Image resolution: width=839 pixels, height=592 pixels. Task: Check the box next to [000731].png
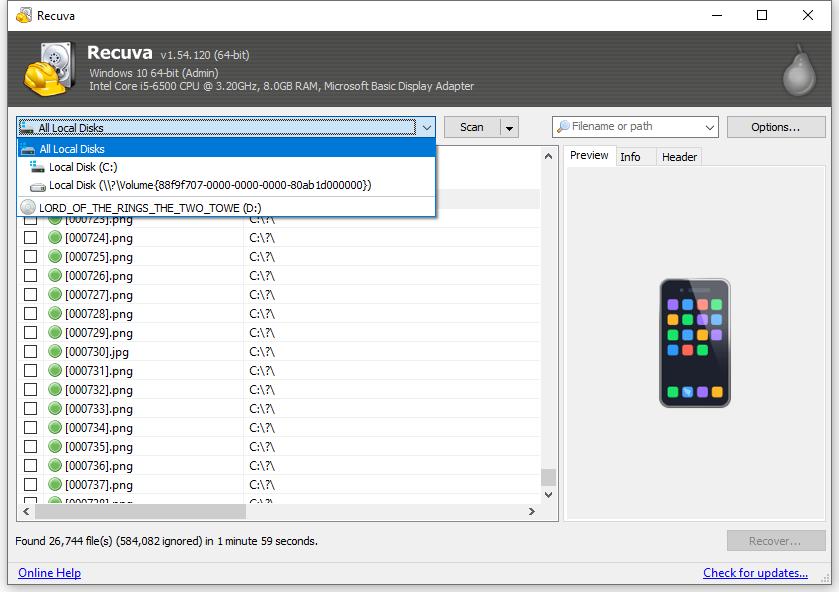pyautogui.click(x=30, y=371)
